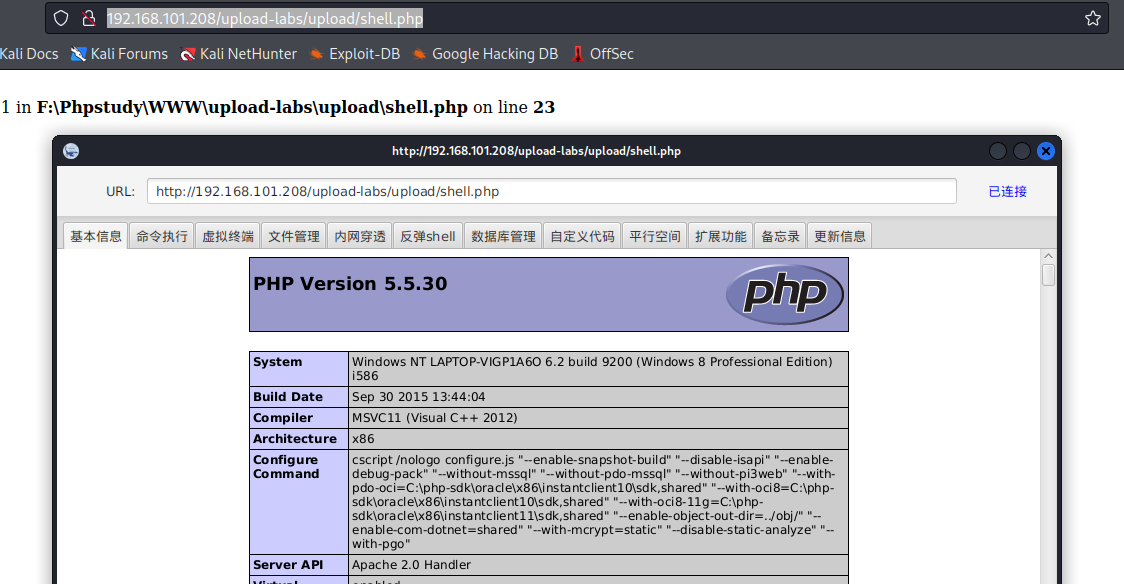Click the insecure connection padlock icon
1124x584 pixels.
point(89,18)
